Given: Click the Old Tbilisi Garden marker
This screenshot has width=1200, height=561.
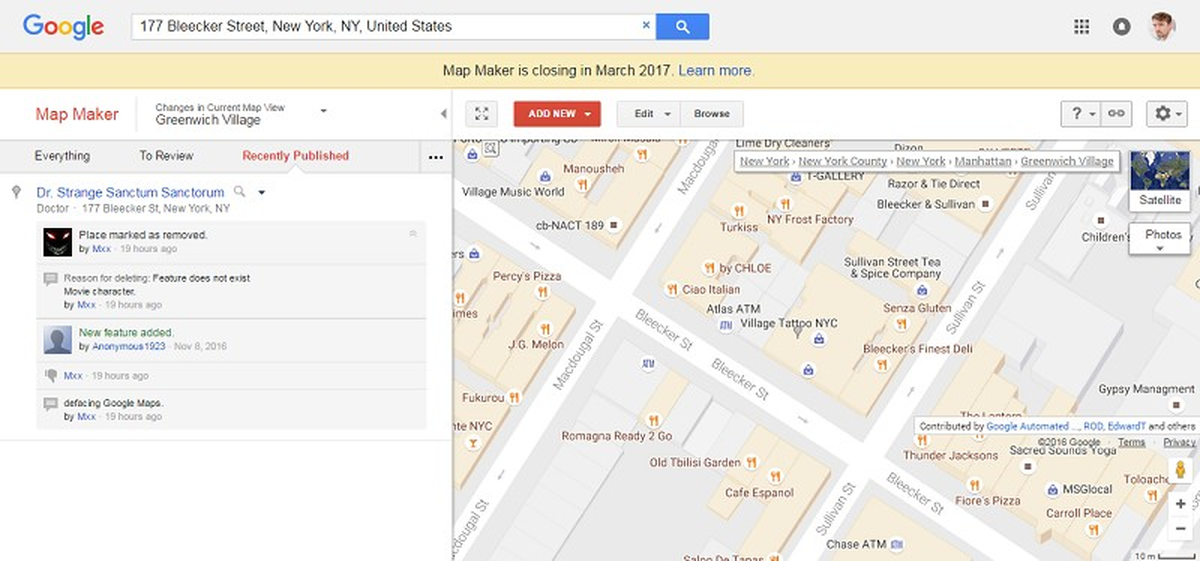Looking at the screenshot, I should (750, 462).
